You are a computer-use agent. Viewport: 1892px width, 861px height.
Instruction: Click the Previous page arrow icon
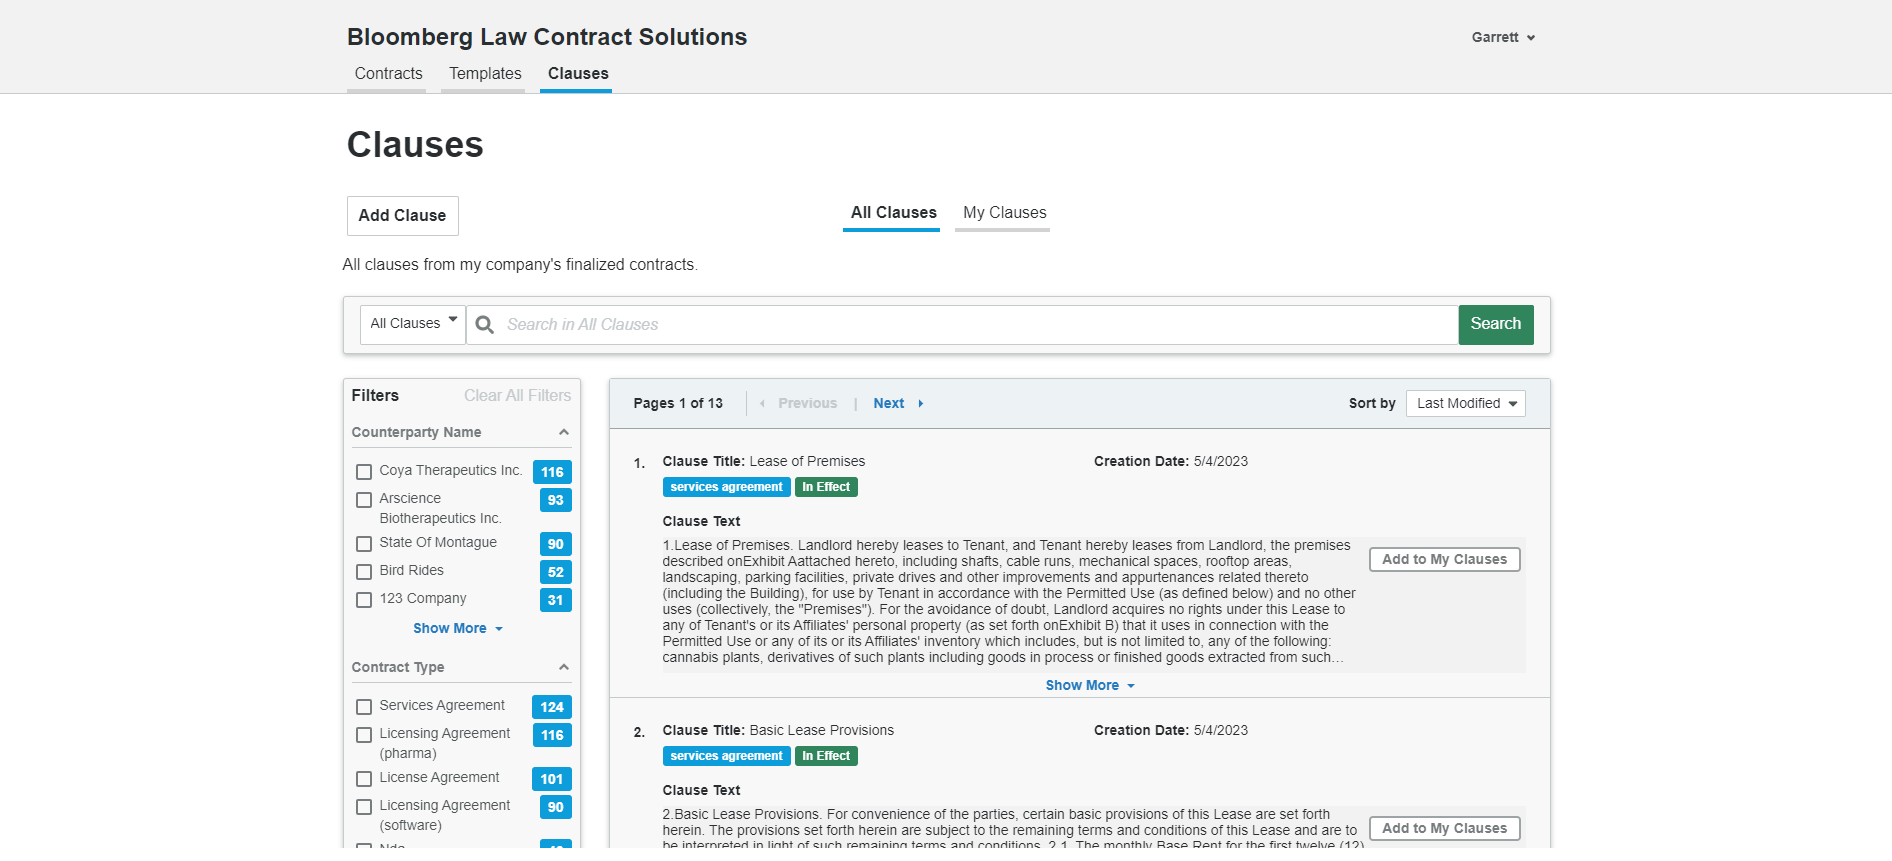pos(762,403)
